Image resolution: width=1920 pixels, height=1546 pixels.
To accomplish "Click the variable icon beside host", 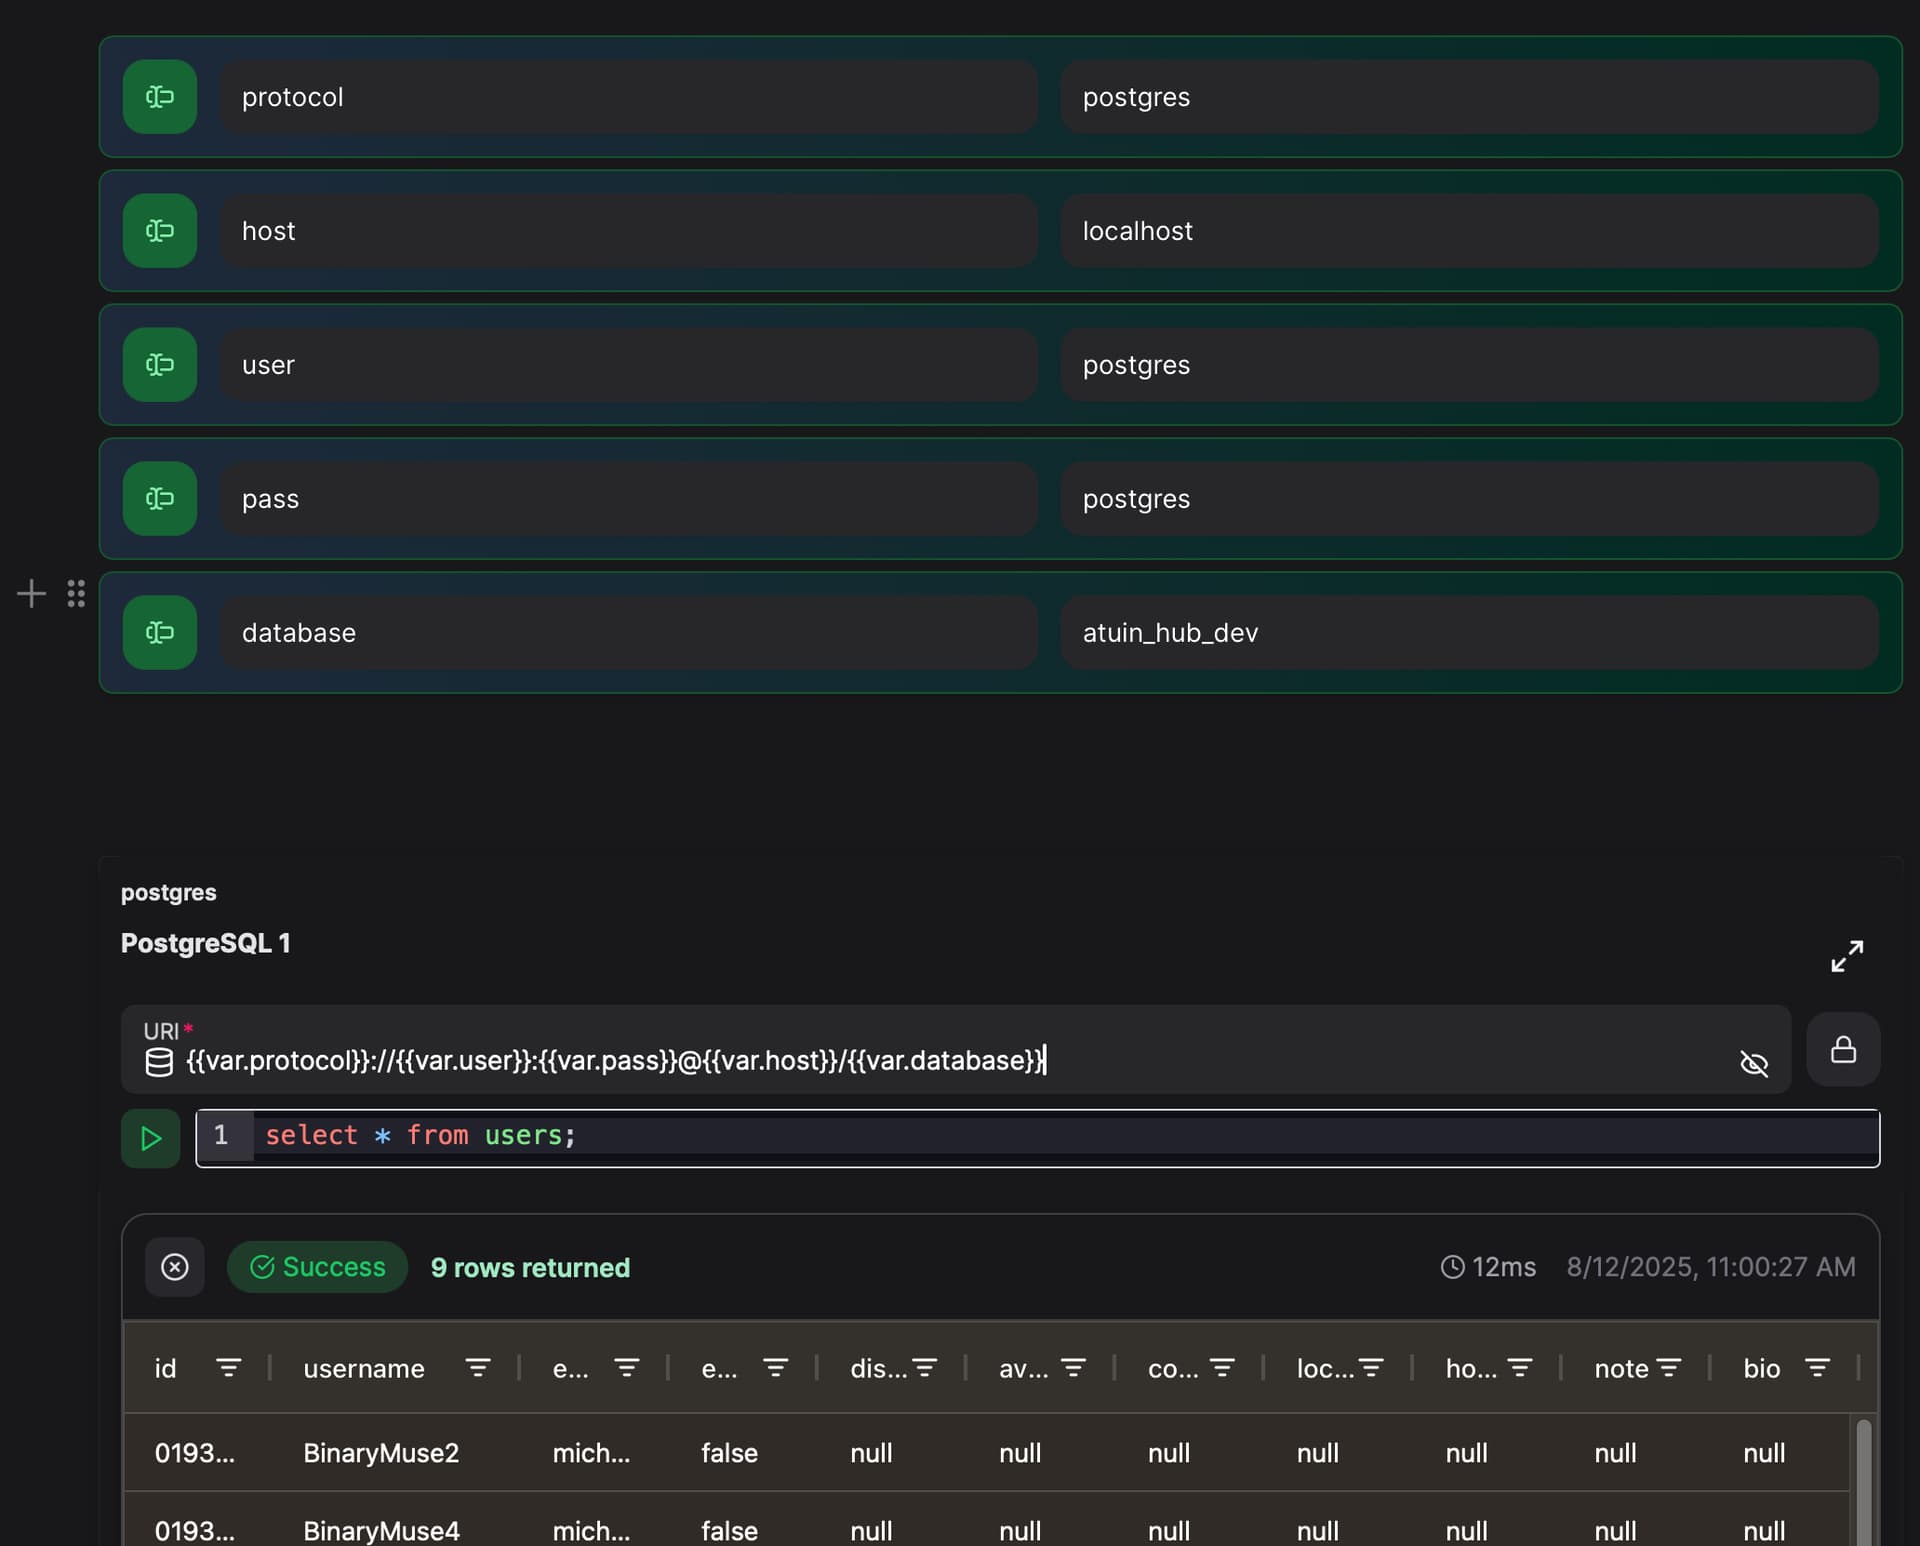I will coord(160,231).
